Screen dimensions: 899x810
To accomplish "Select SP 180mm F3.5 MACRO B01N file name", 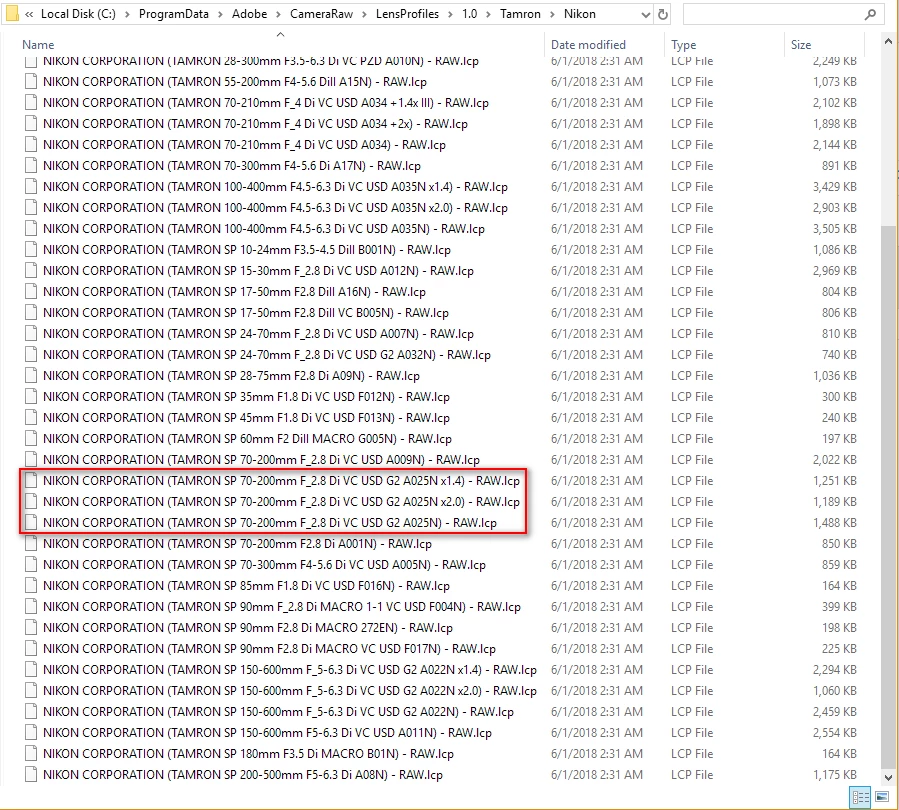I will pyautogui.click(x=248, y=754).
